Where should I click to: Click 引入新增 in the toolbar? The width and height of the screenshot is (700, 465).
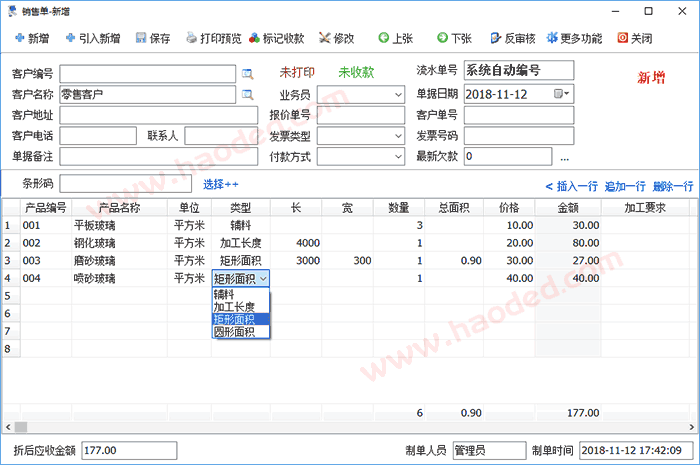click(x=93, y=38)
